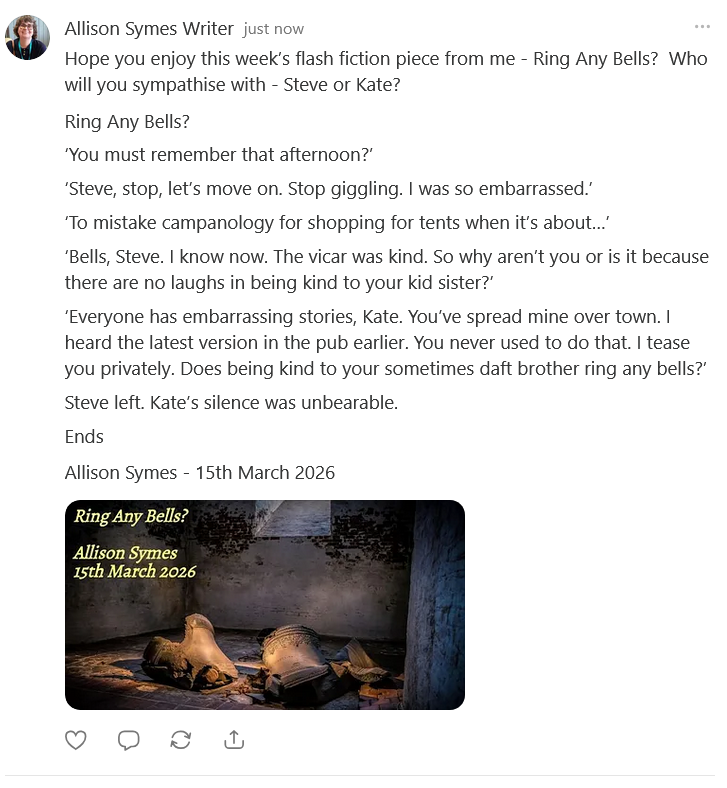This screenshot has width=727, height=788.
Task: Click the word "Ends" below the story
Action: tap(84, 437)
